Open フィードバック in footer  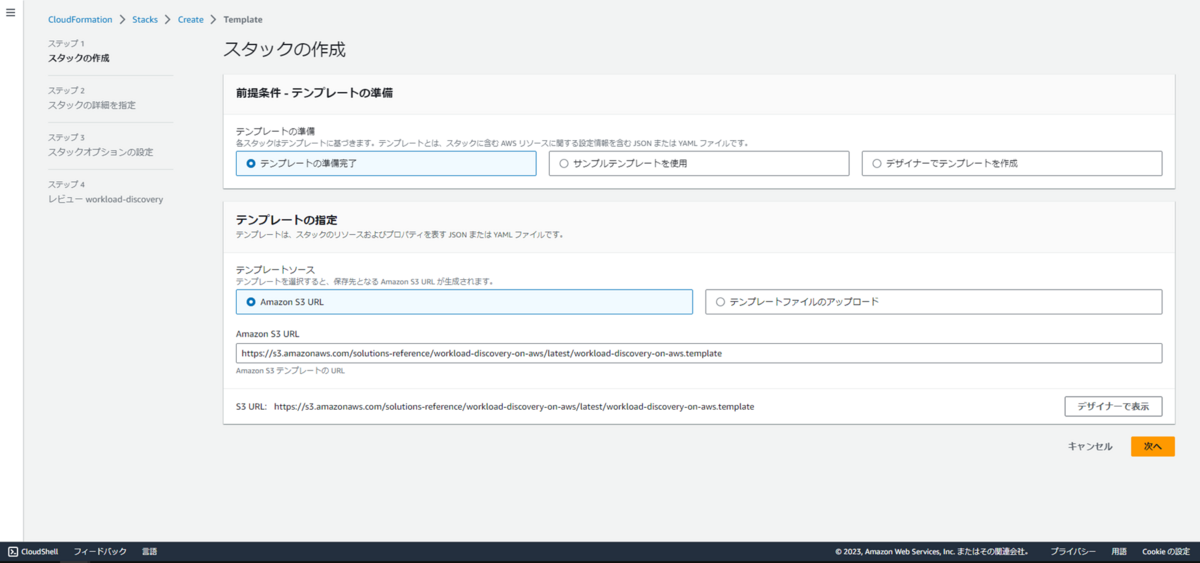coord(100,552)
